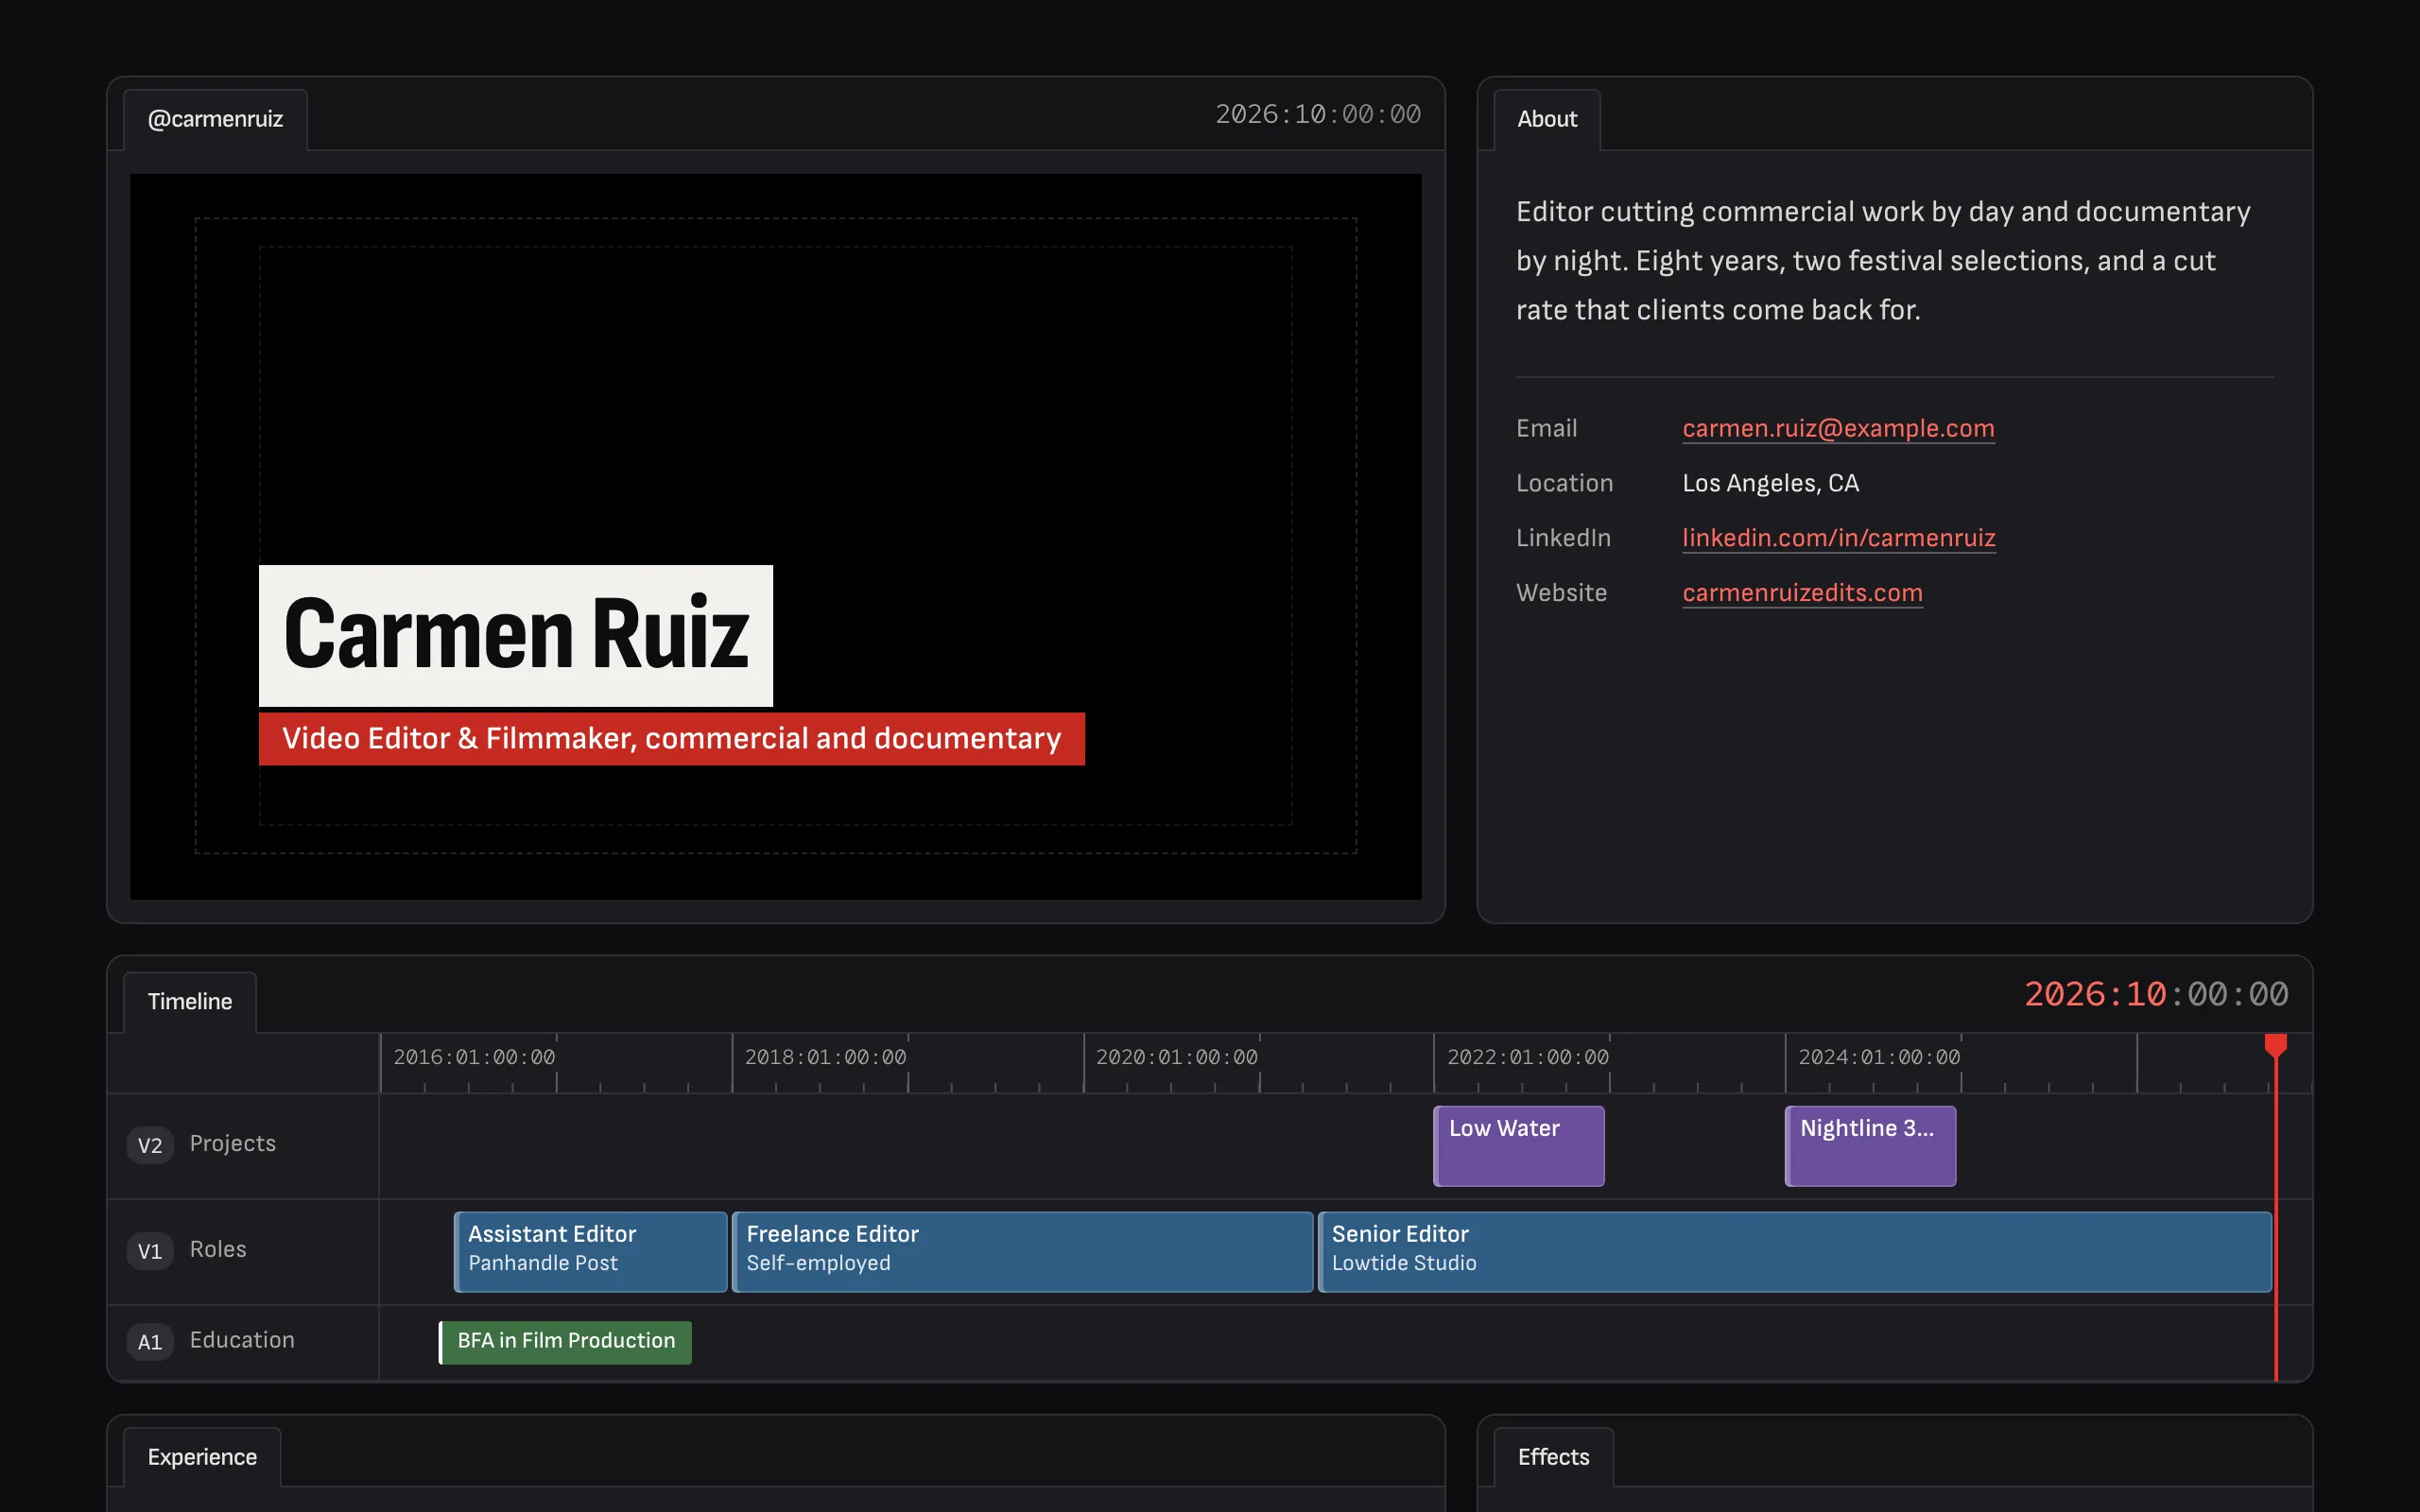Click the V1 track badge
The width and height of the screenshot is (2420, 1512).
point(150,1252)
